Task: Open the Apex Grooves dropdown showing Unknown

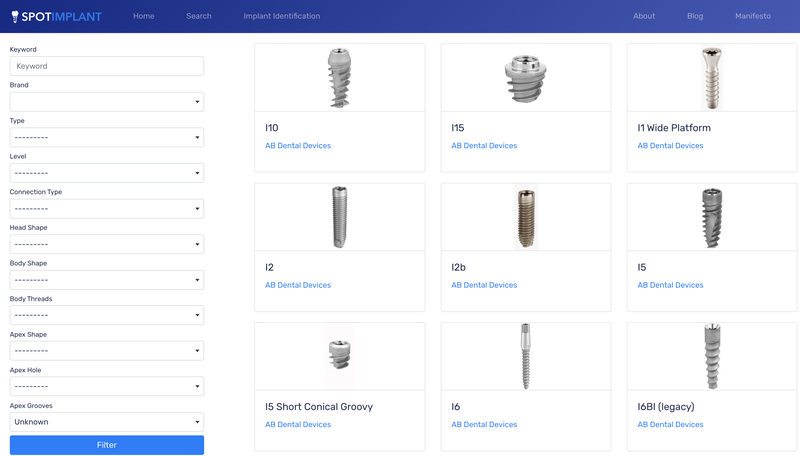Action: [x=107, y=422]
